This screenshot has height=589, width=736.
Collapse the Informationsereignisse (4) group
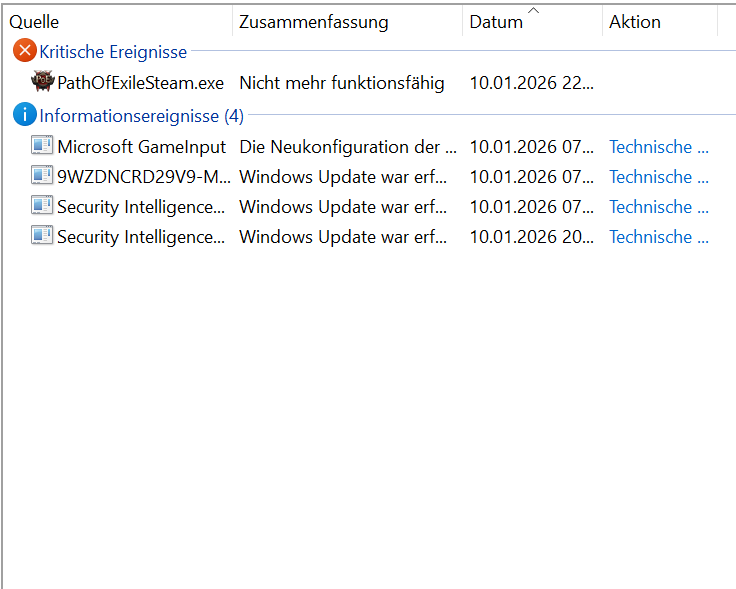(x=141, y=116)
